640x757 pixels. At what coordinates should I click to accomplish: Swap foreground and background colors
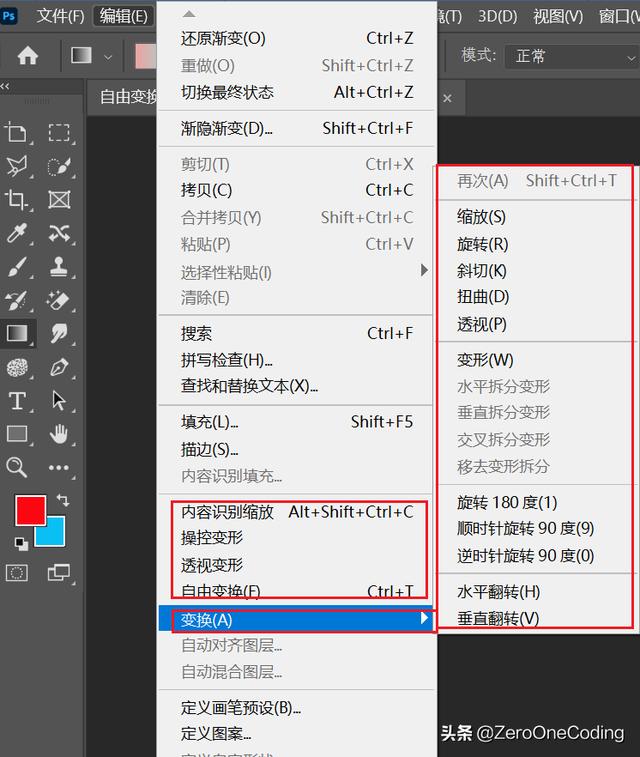[x=64, y=499]
